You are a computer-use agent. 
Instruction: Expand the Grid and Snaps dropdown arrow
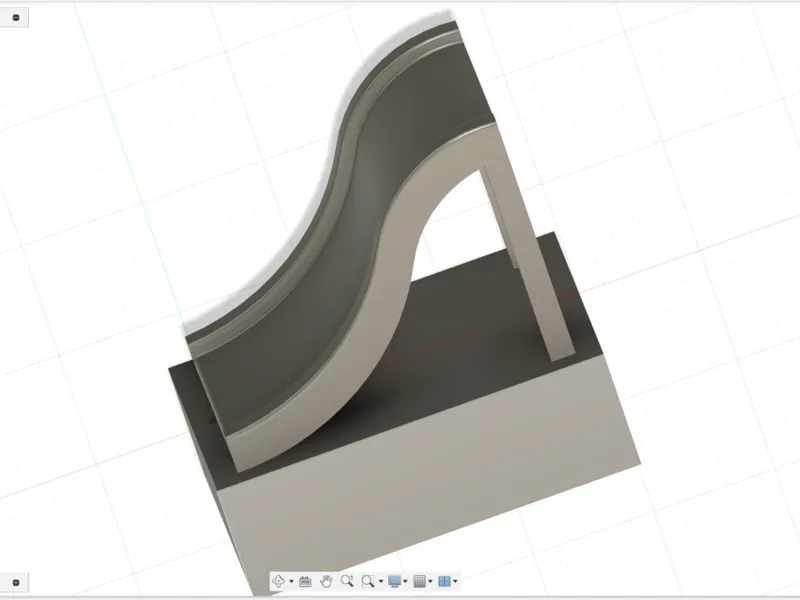[430, 582]
